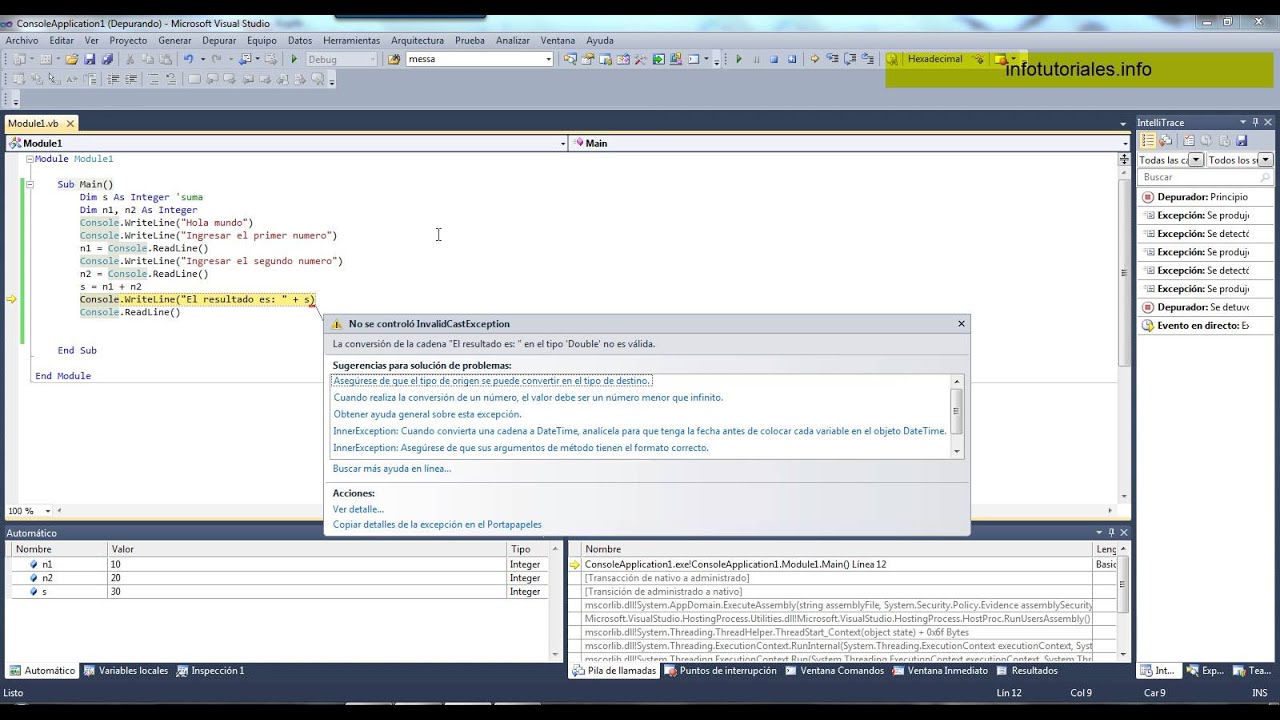This screenshot has width=1280, height=720.
Task: Collapse the Module Module1 outlining region
Action: [30, 159]
